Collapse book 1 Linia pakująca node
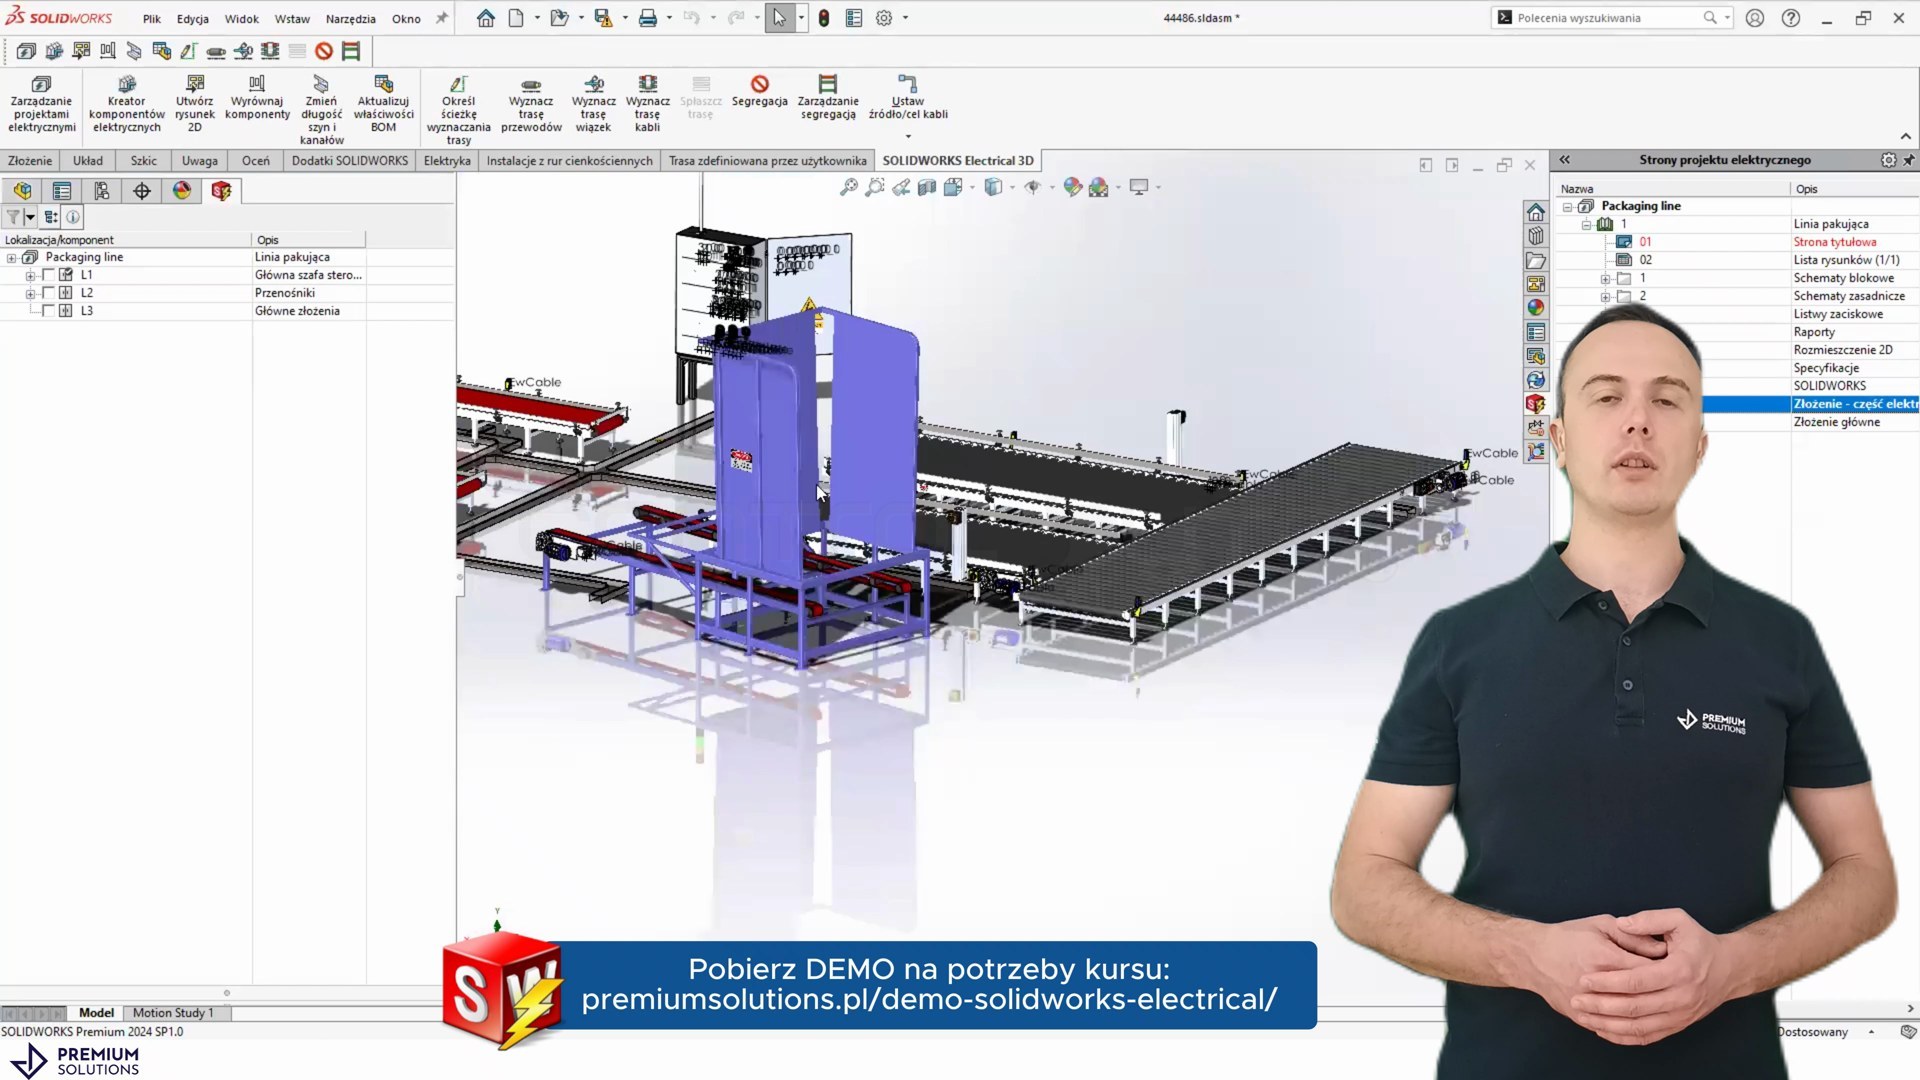1920x1080 pixels. [1587, 225]
